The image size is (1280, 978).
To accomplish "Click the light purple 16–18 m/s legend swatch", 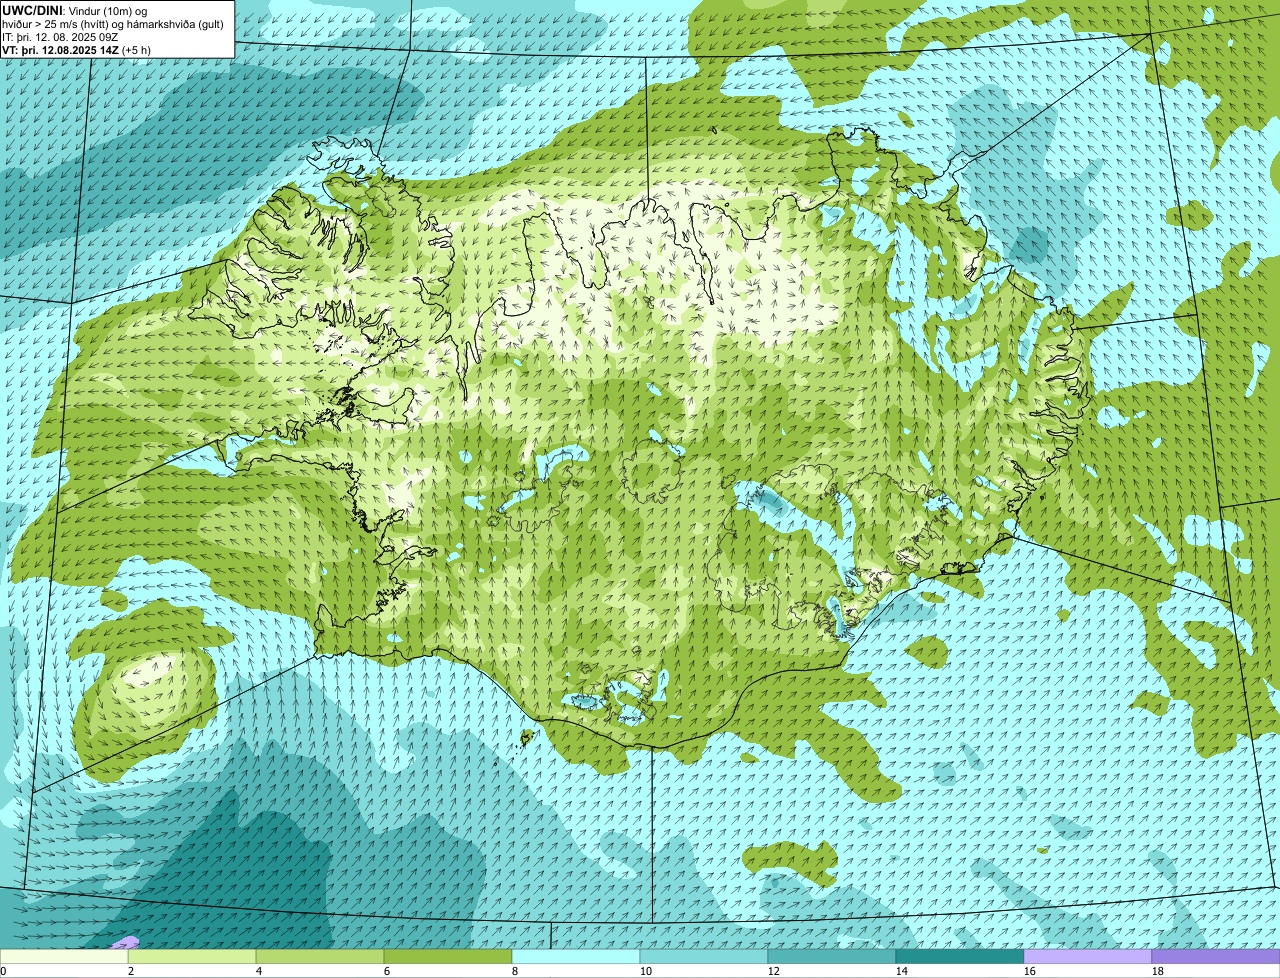I will (x=1088, y=957).
